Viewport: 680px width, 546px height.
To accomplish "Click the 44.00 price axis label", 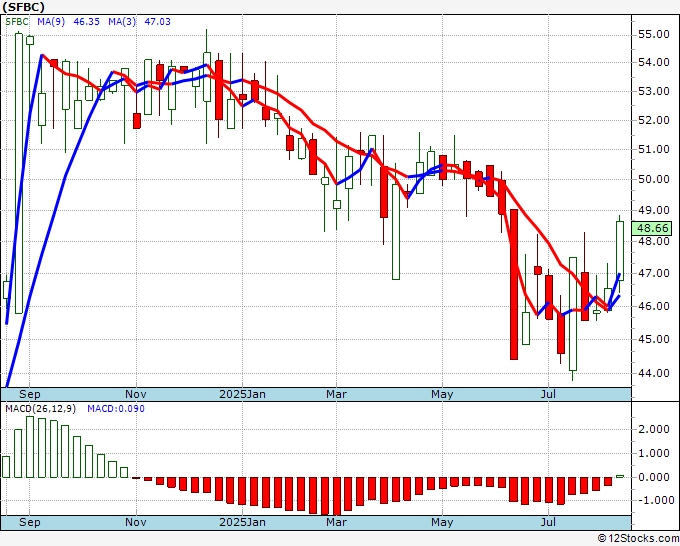I will [x=654, y=373].
